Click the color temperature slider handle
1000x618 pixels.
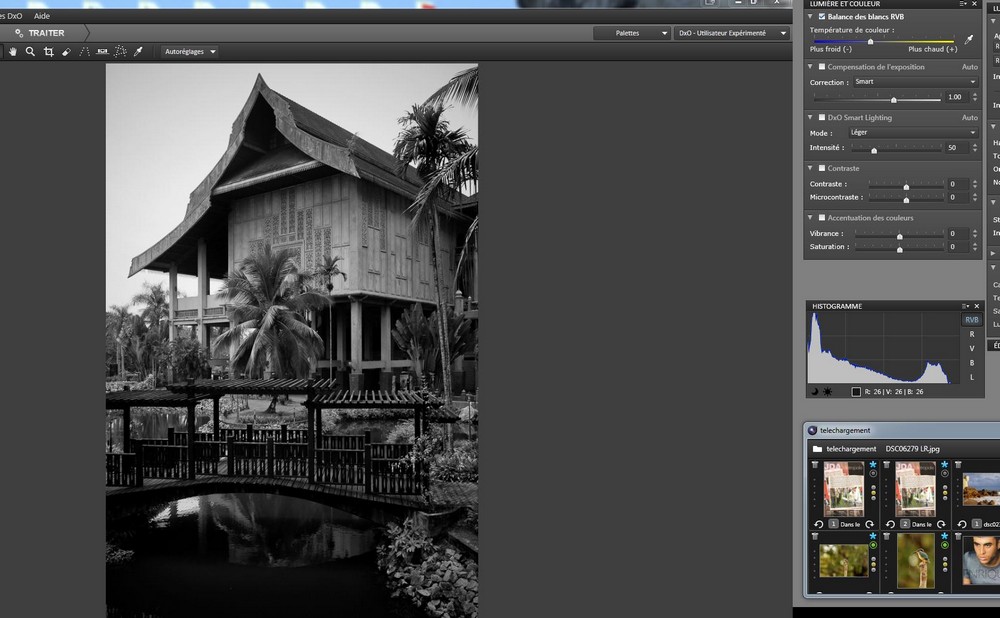coord(870,41)
